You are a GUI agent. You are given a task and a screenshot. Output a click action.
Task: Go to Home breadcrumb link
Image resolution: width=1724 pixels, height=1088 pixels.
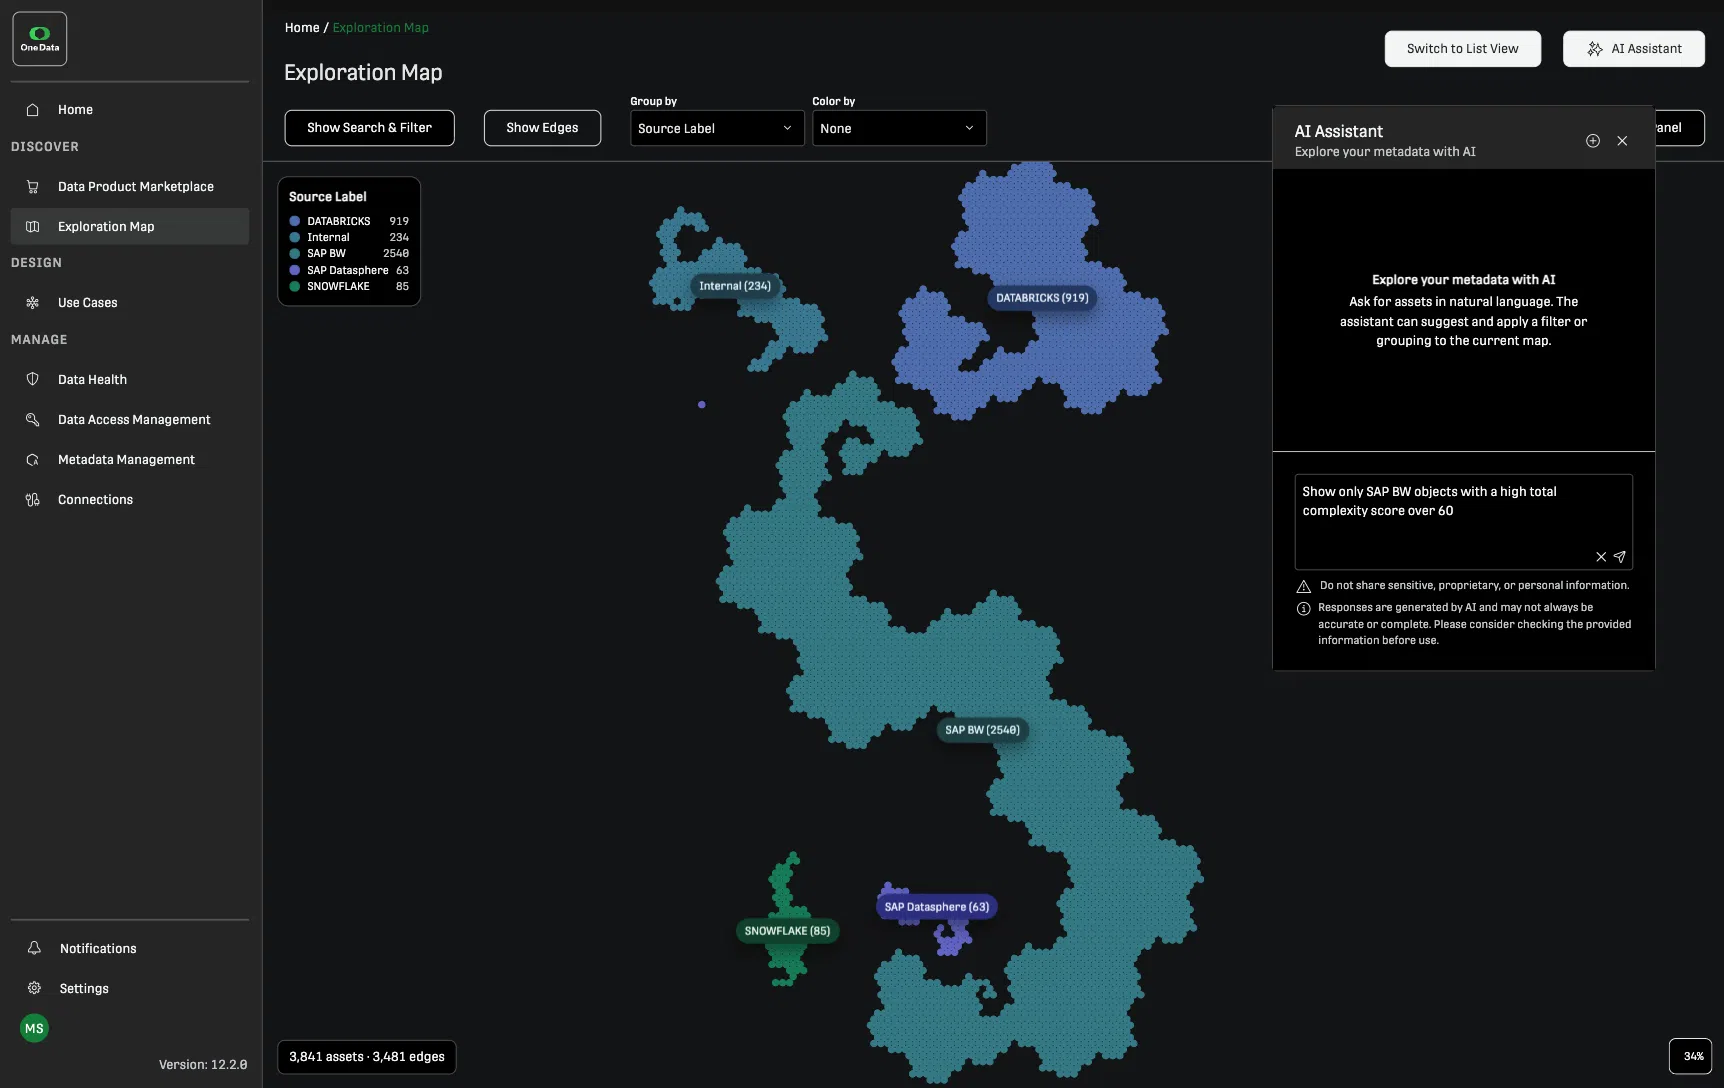click(302, 28)
